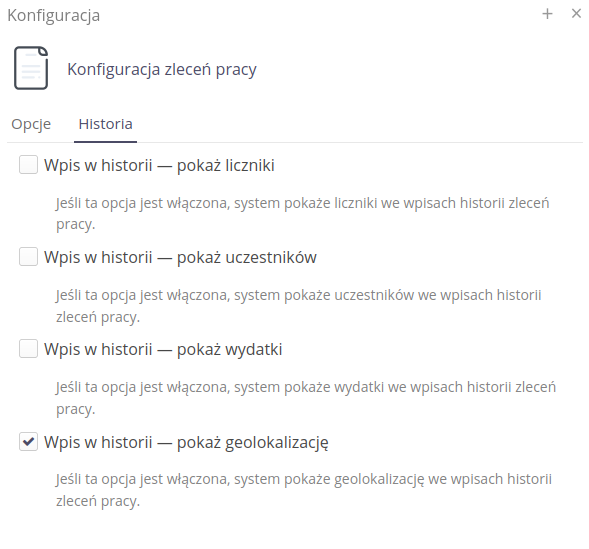The width and height of the screenshot is (589, 549).
Task: Check the 'pokaż wydatki' checkbox
Action: pos(29,349)
